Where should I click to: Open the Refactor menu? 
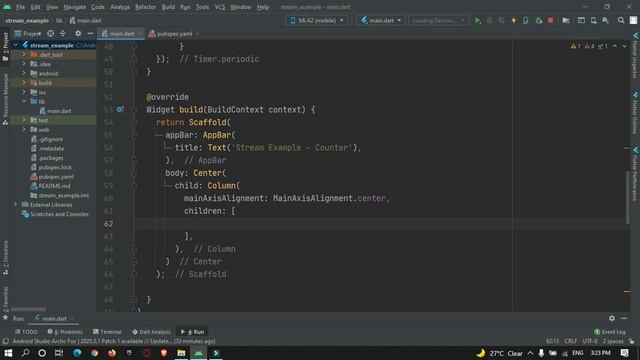[x=145, y=7]
